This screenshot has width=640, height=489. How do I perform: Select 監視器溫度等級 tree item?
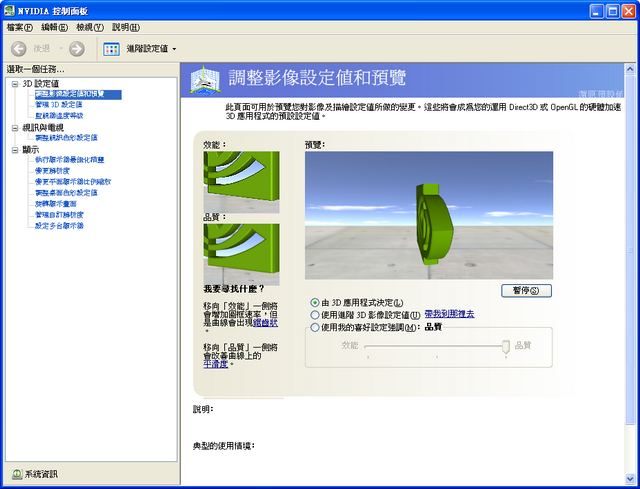pos(59,116)
